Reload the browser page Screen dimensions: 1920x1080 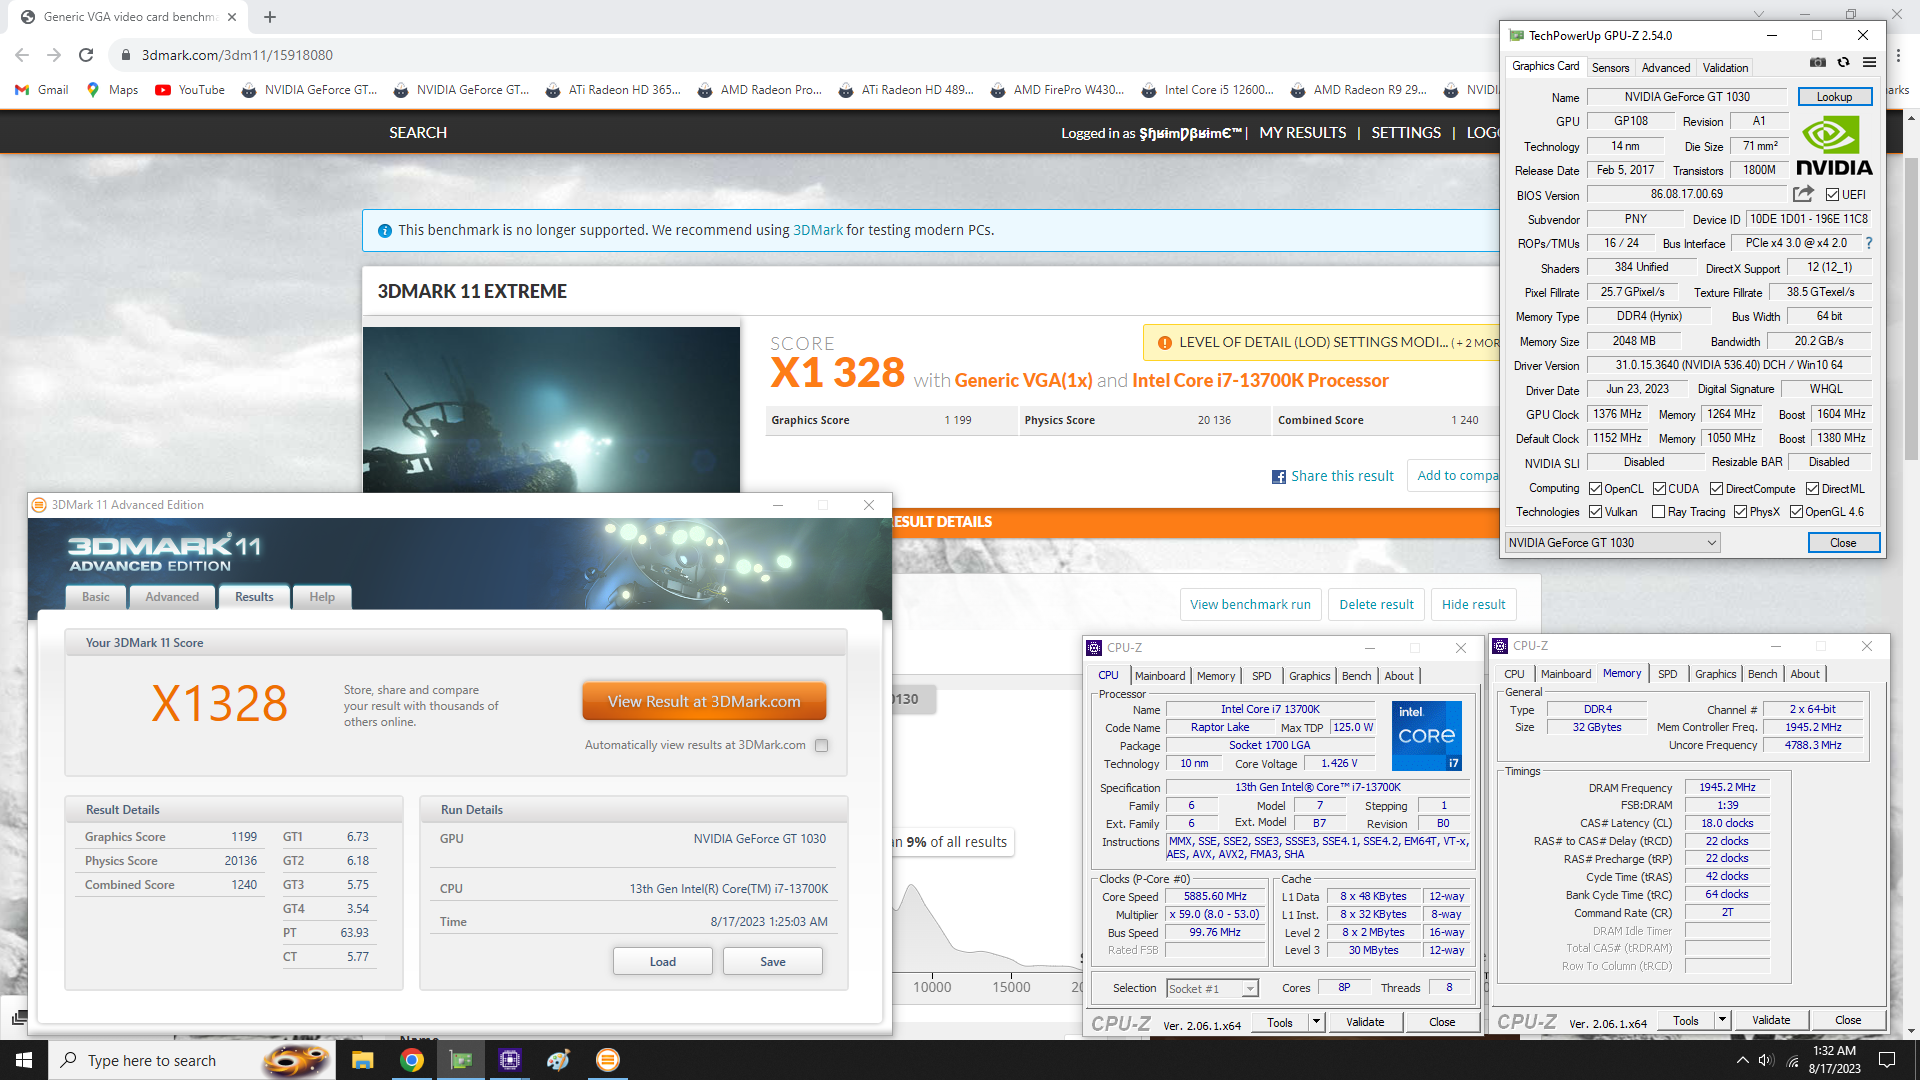pyautogui.click(x=86, y=55)
